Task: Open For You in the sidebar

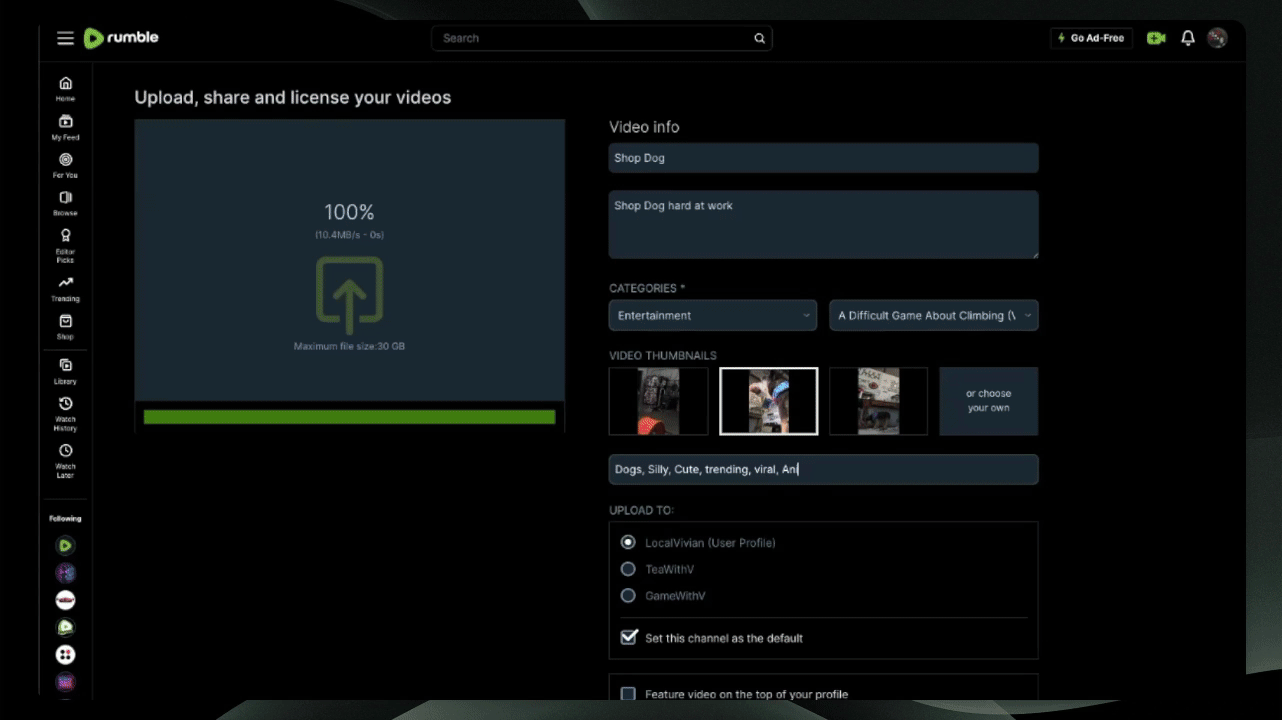Action: [65, 165]
